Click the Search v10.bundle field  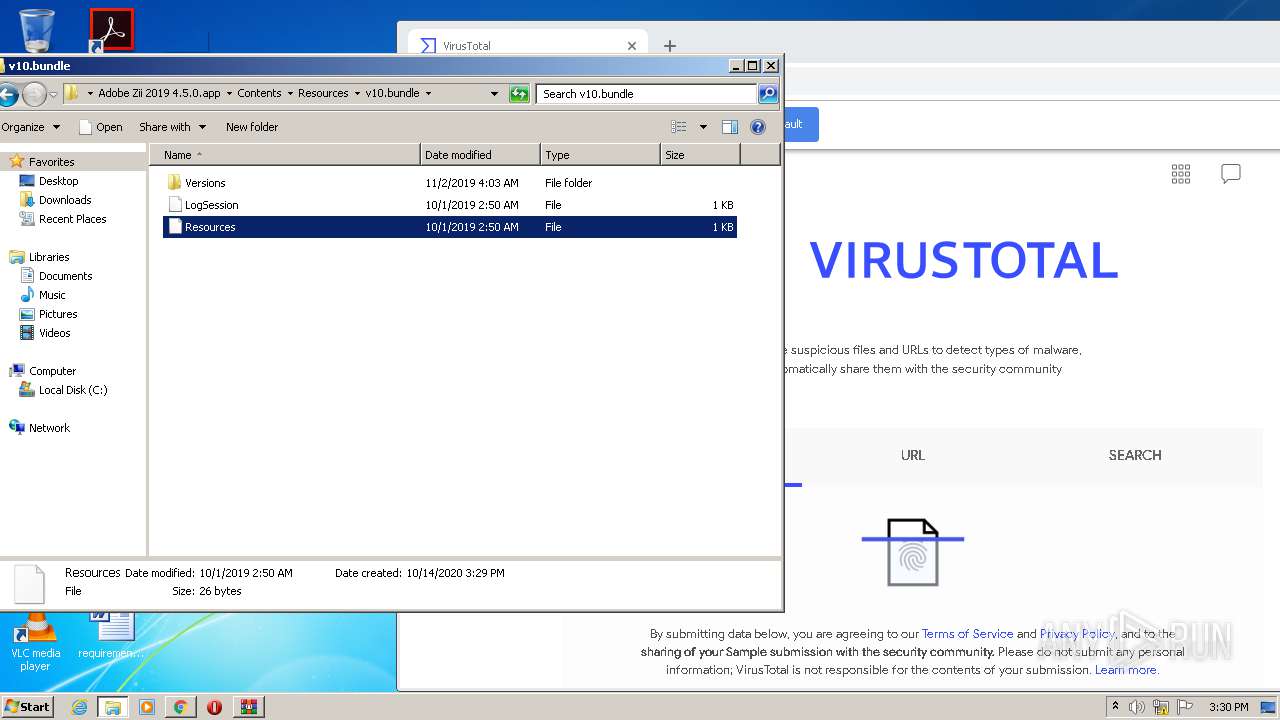point(646,94)
